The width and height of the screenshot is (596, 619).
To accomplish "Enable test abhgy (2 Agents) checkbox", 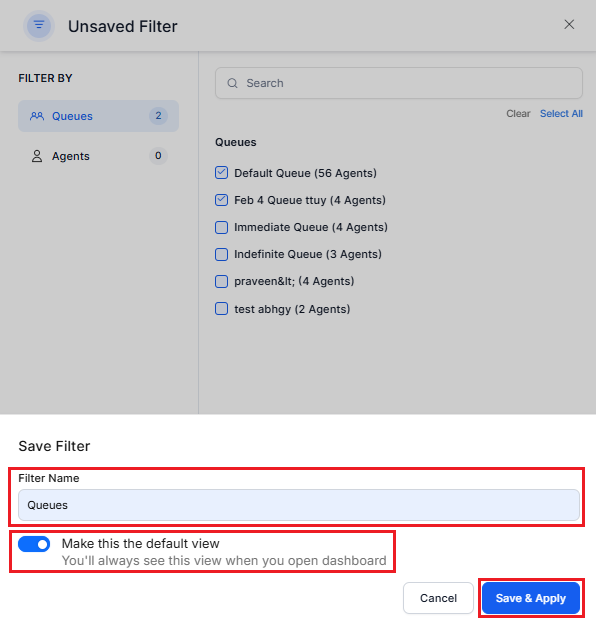I will pos(221,309).
